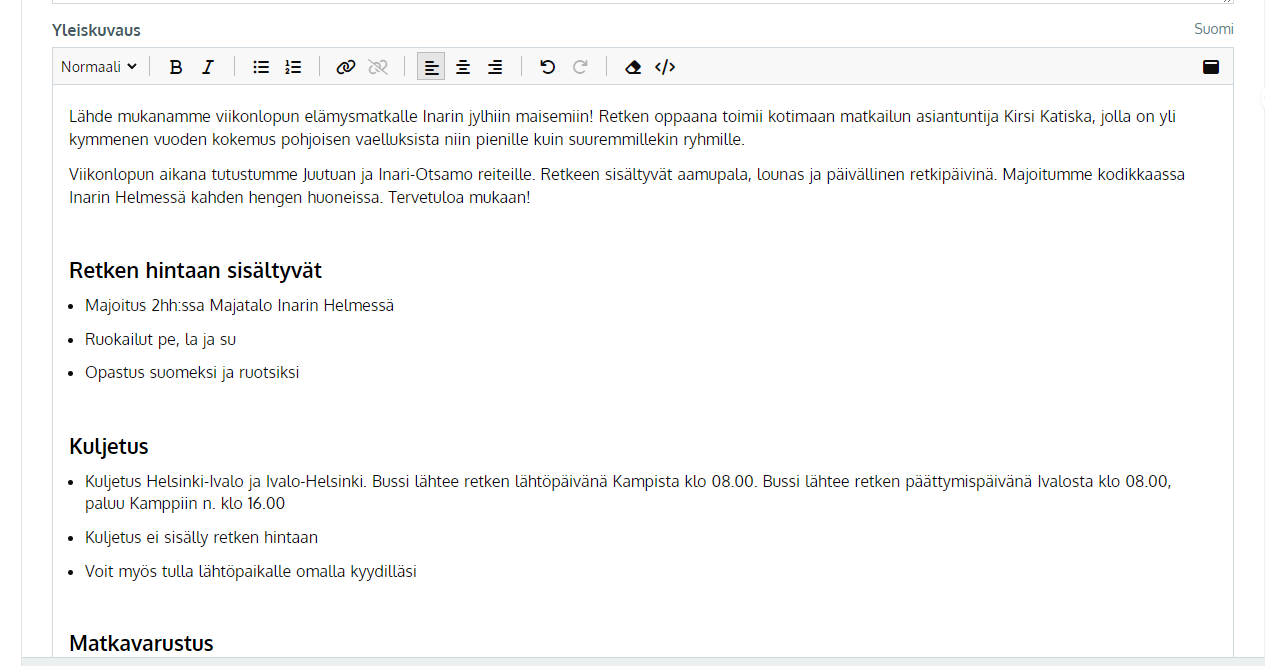Align text to the left
Image resolution: width=1265 pixels, height=666 pixels.
coord(431,67)
